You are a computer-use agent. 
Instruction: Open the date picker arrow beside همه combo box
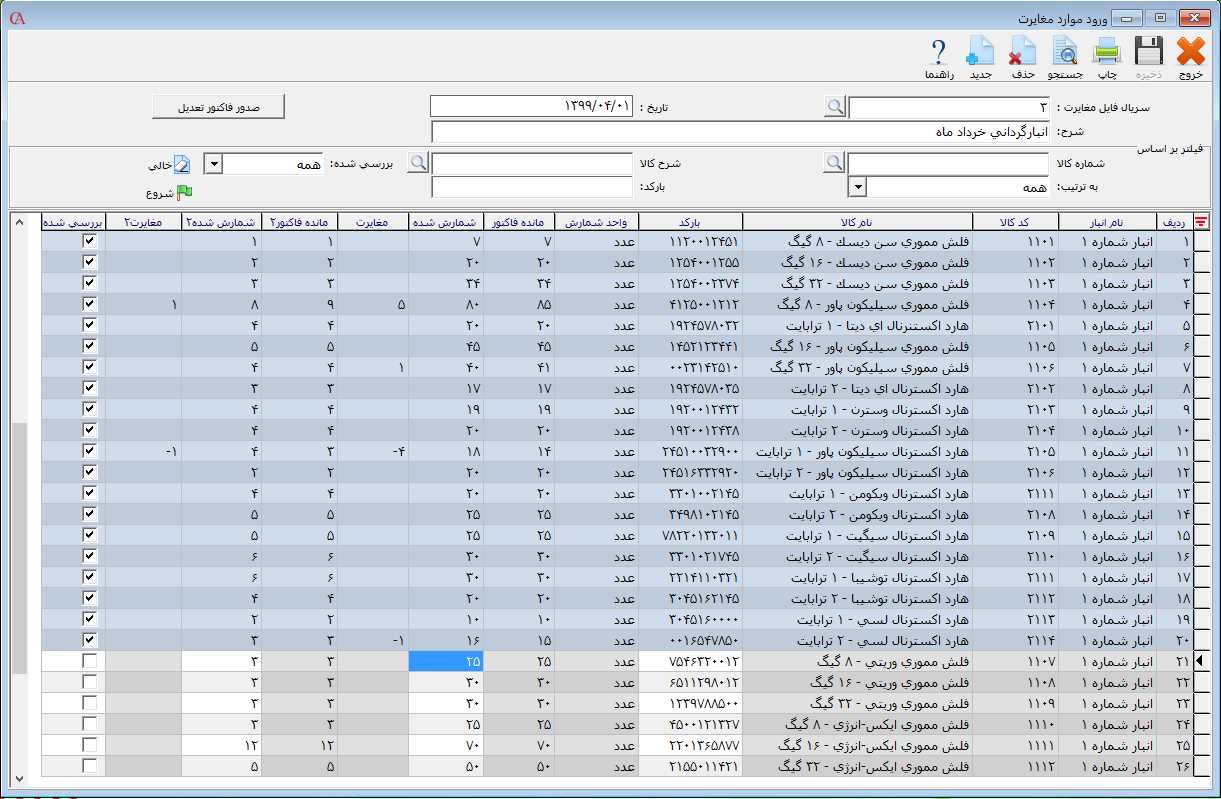pos(213,163)
